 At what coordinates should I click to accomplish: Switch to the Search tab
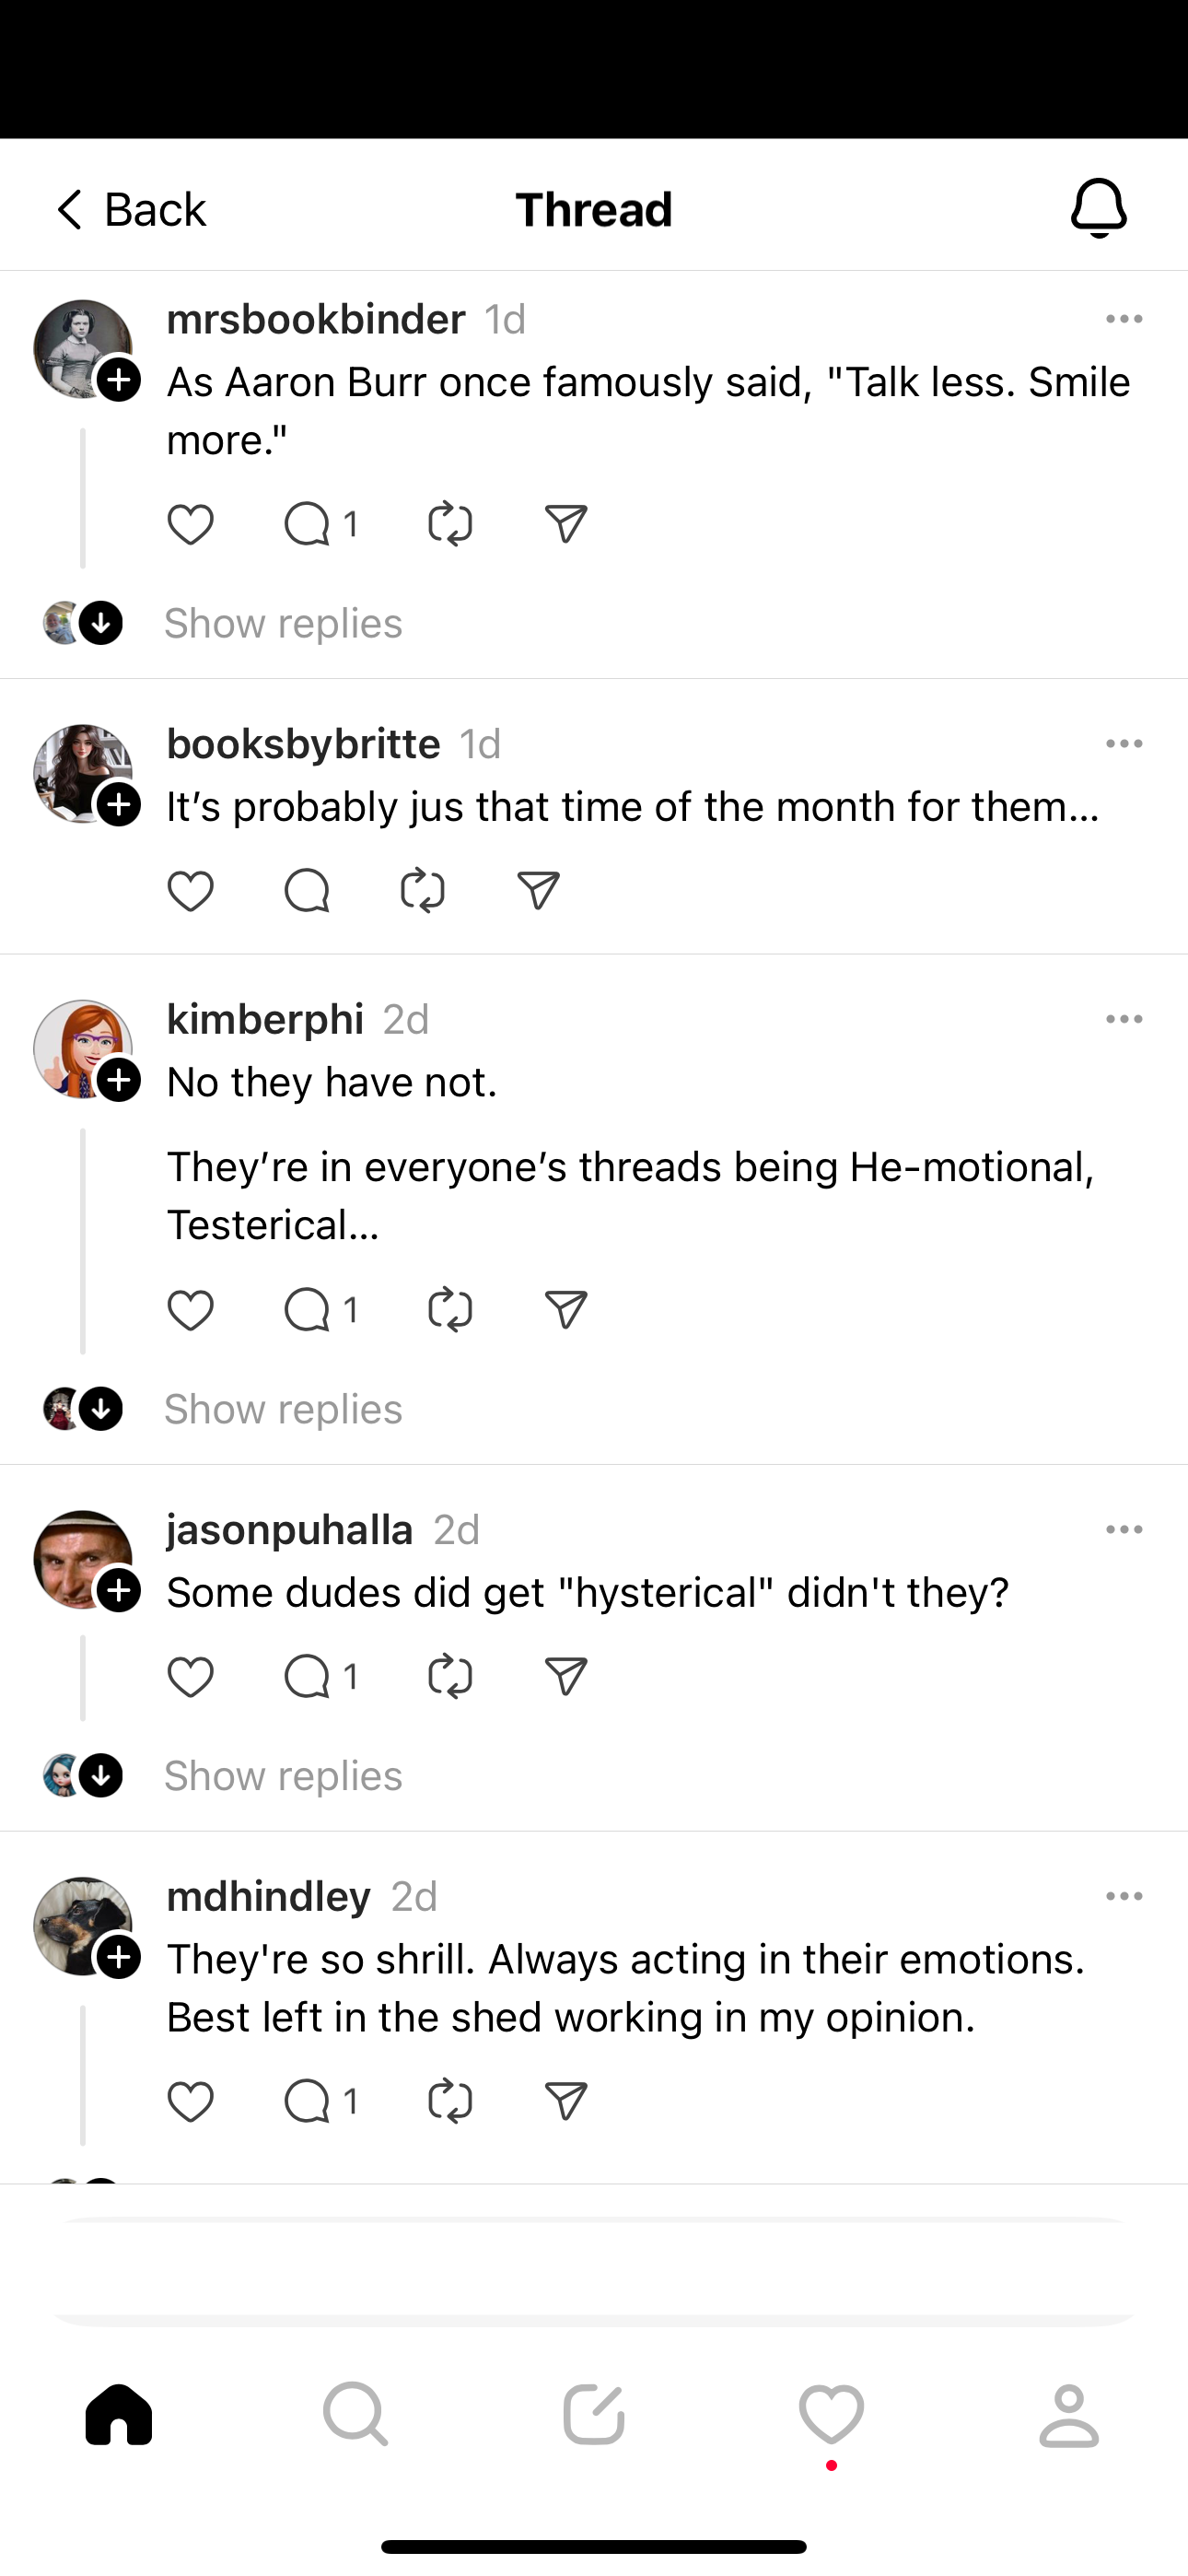(x=356, y=2415)
